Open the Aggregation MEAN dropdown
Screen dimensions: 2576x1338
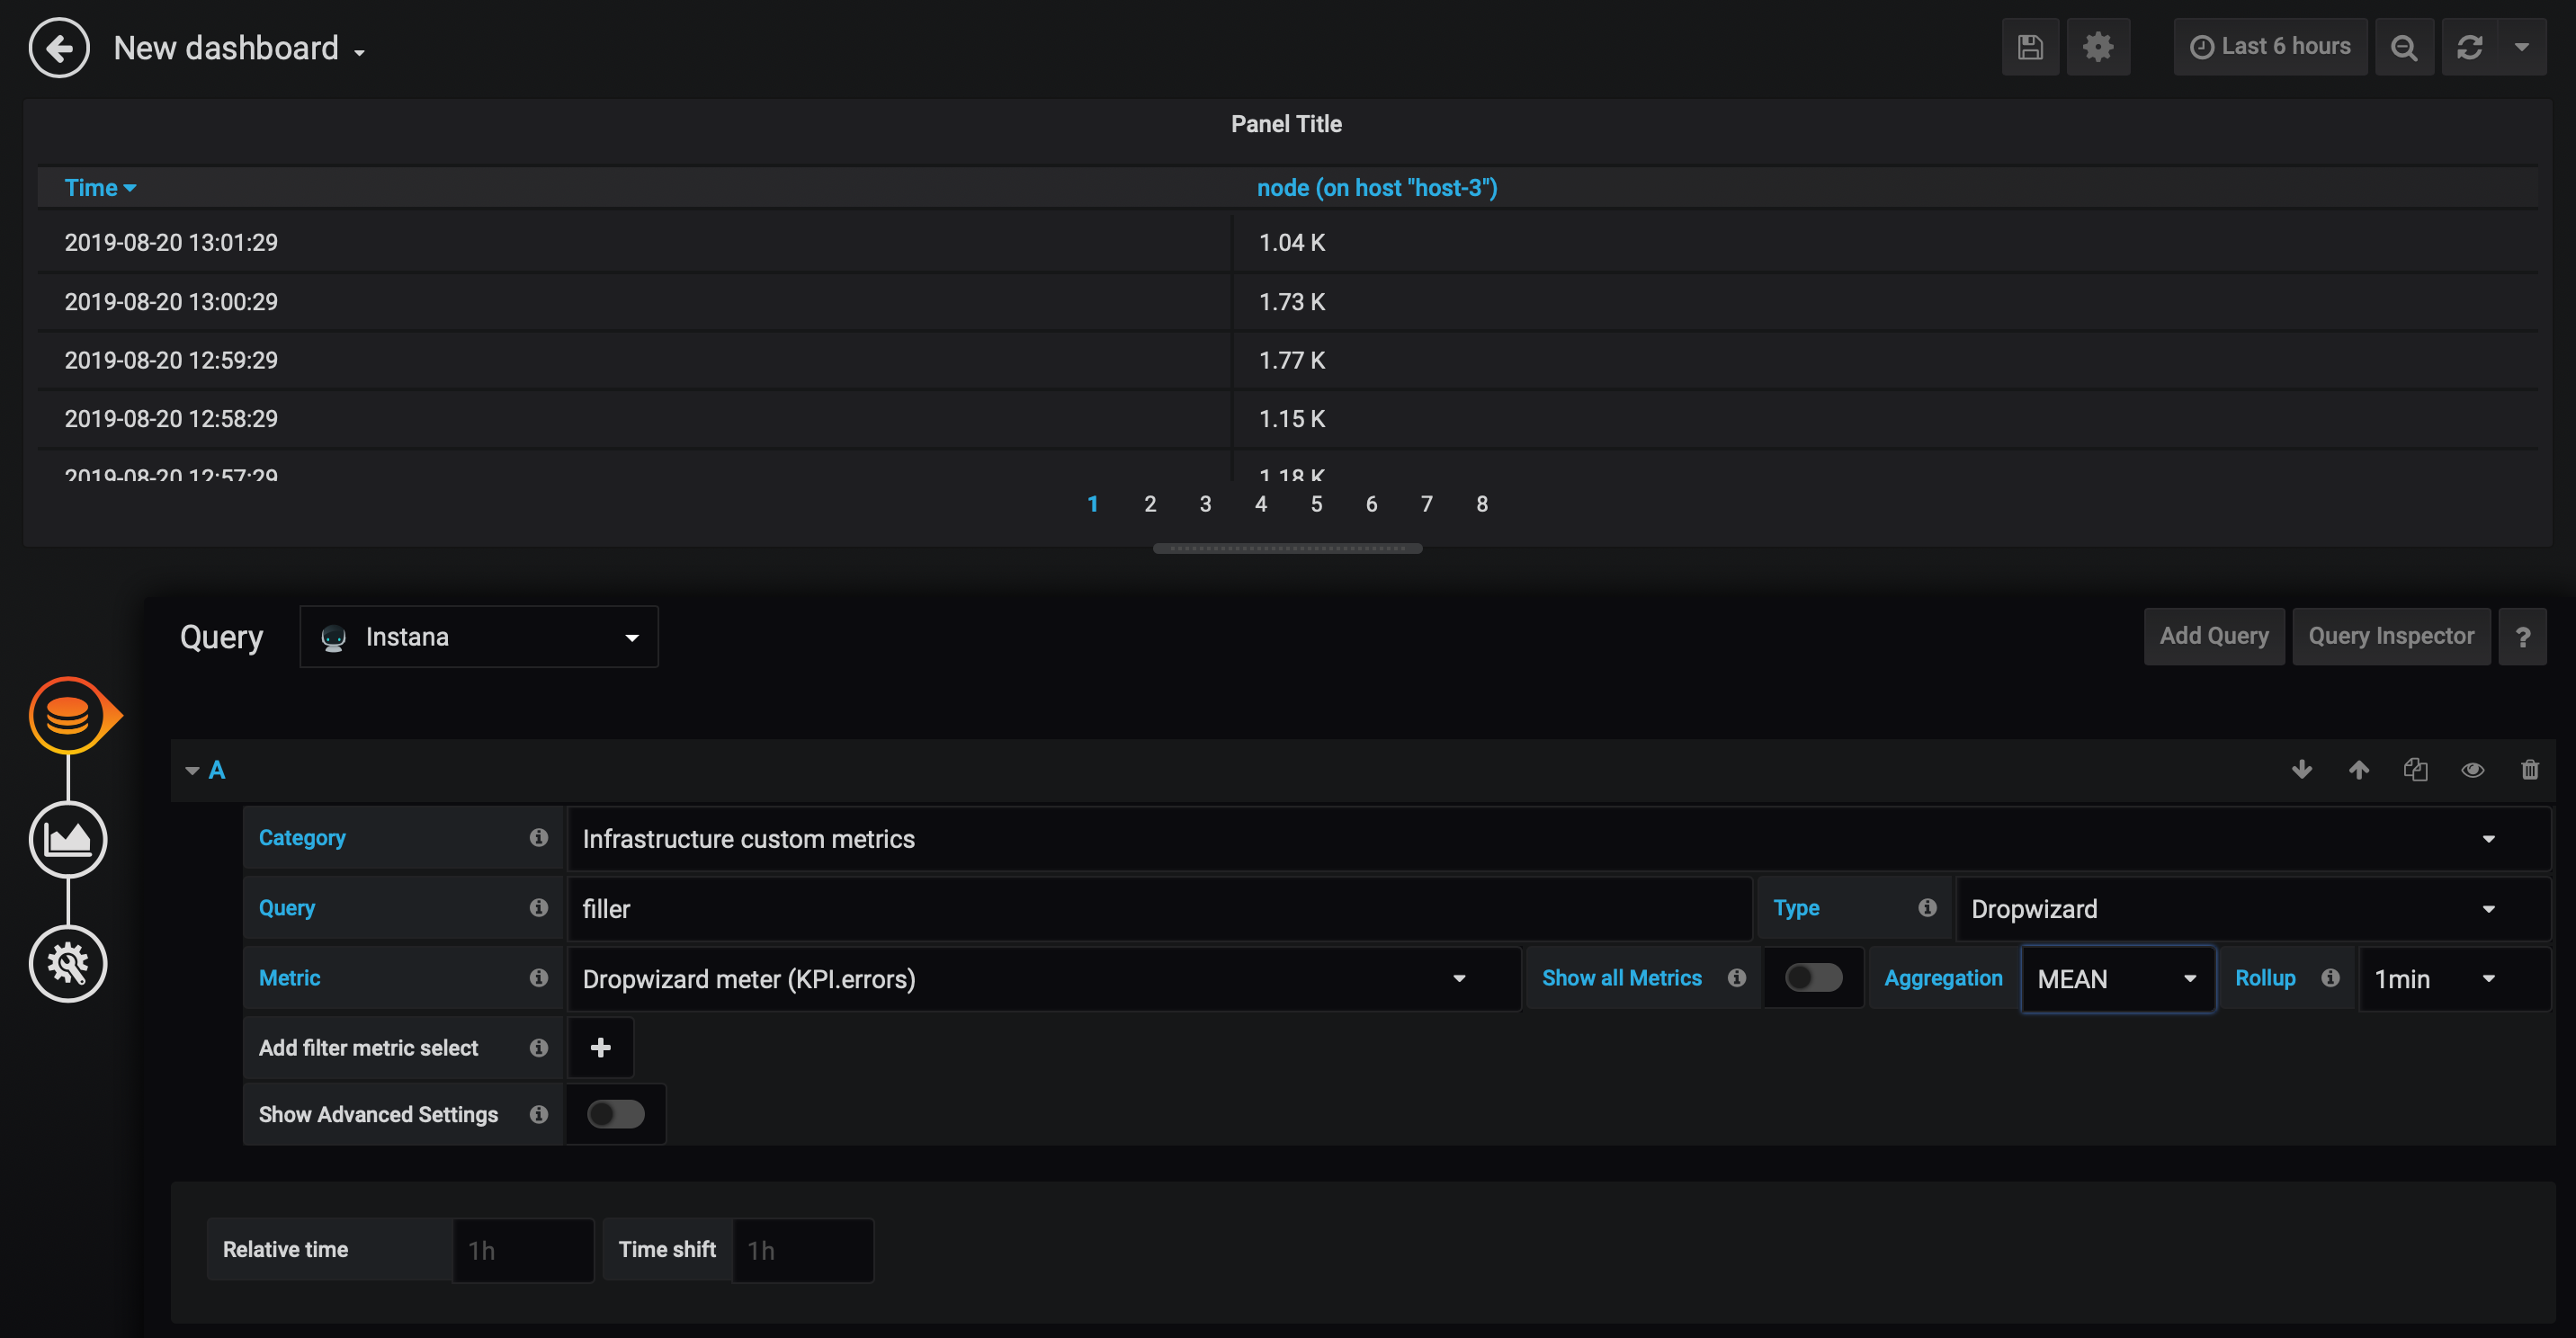click(x=2117, y=979)
